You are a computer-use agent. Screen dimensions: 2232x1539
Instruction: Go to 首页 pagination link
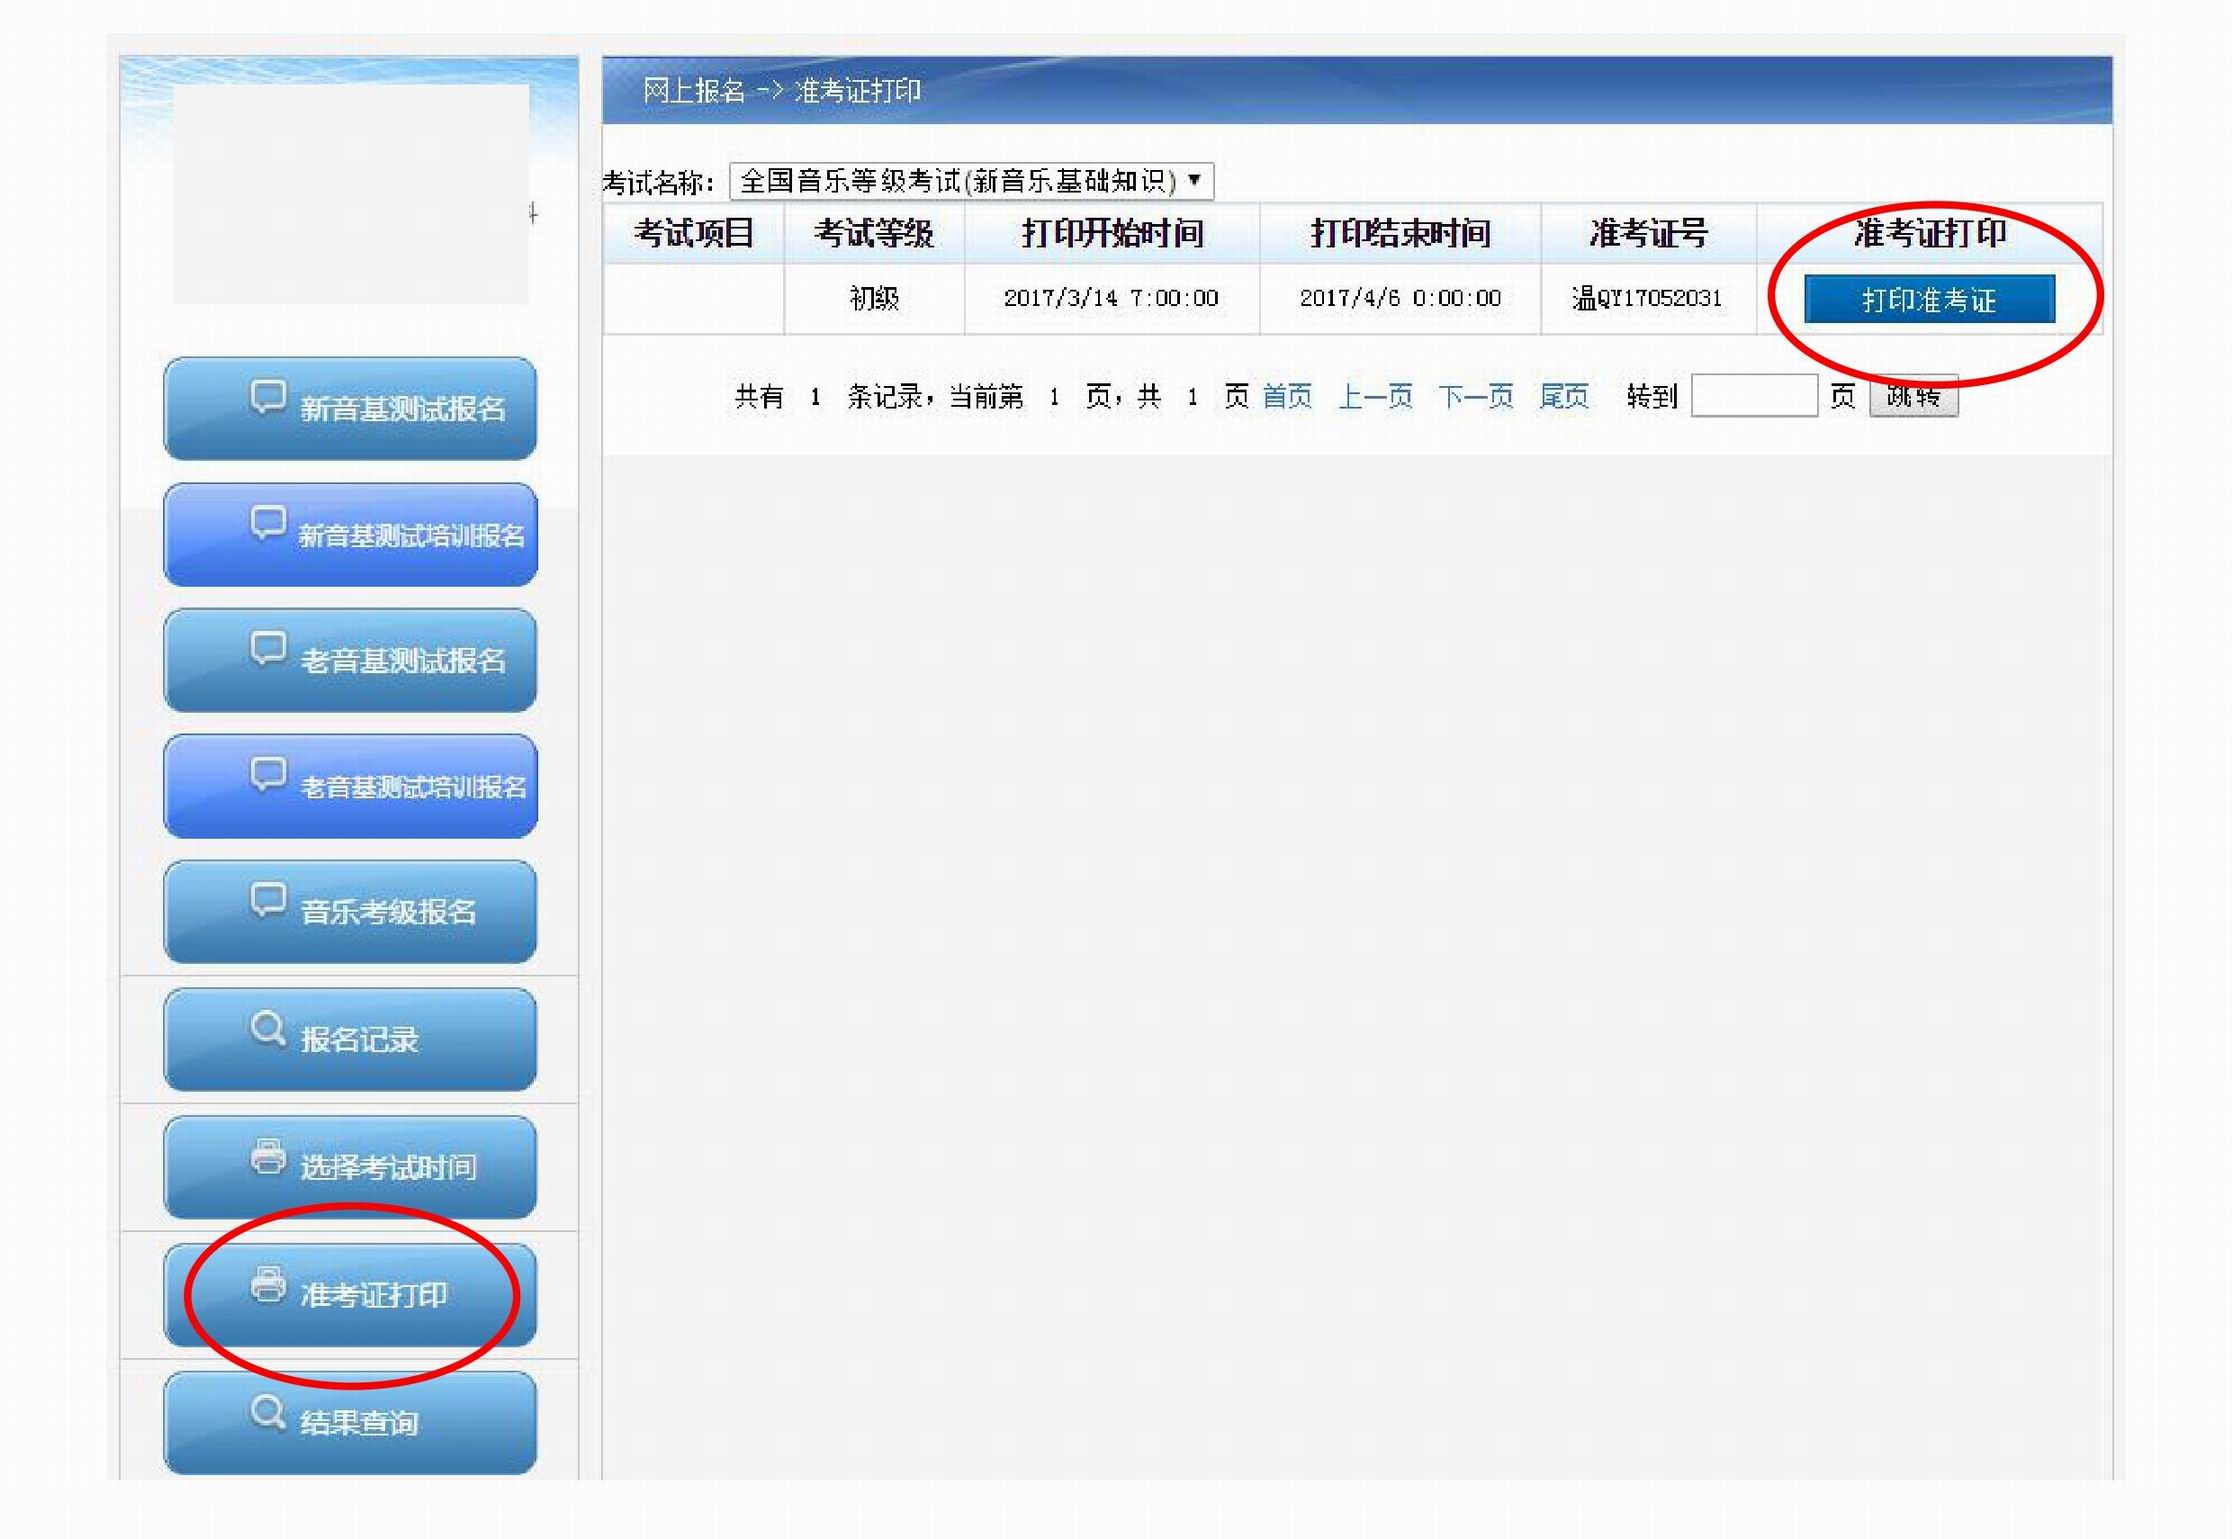coord(1287,397)
